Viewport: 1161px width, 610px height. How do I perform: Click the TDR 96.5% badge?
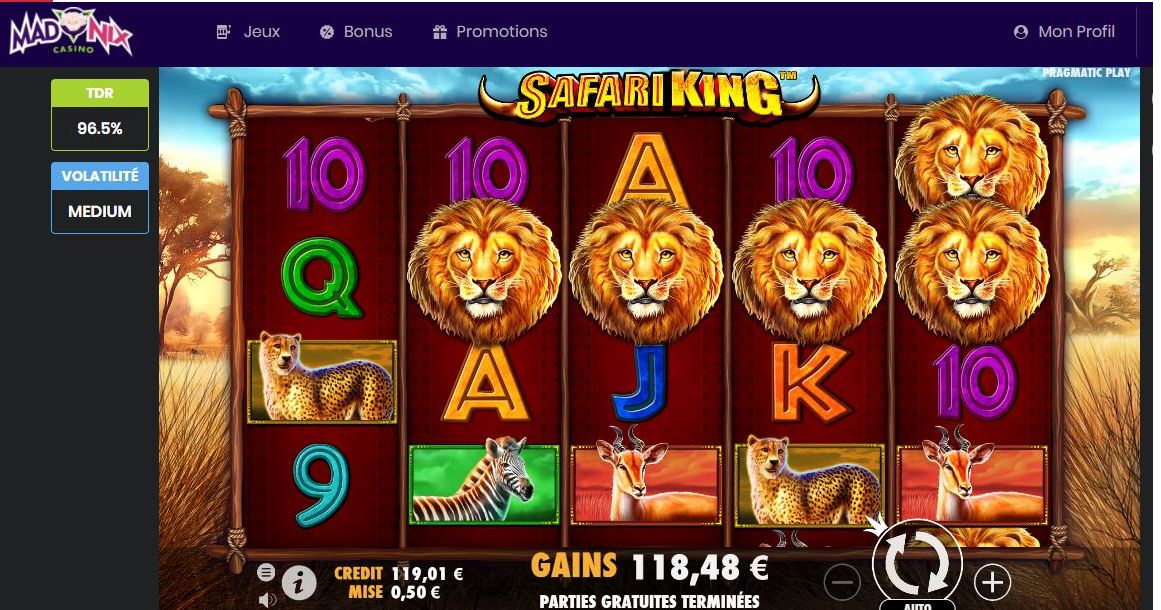(x=100, y=115)
